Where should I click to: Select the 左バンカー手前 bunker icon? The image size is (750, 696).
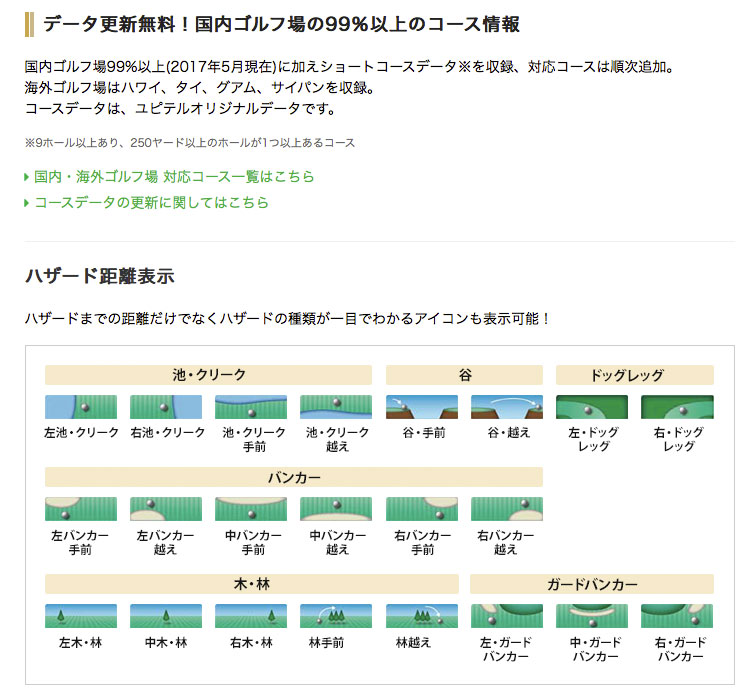[81, 509]
